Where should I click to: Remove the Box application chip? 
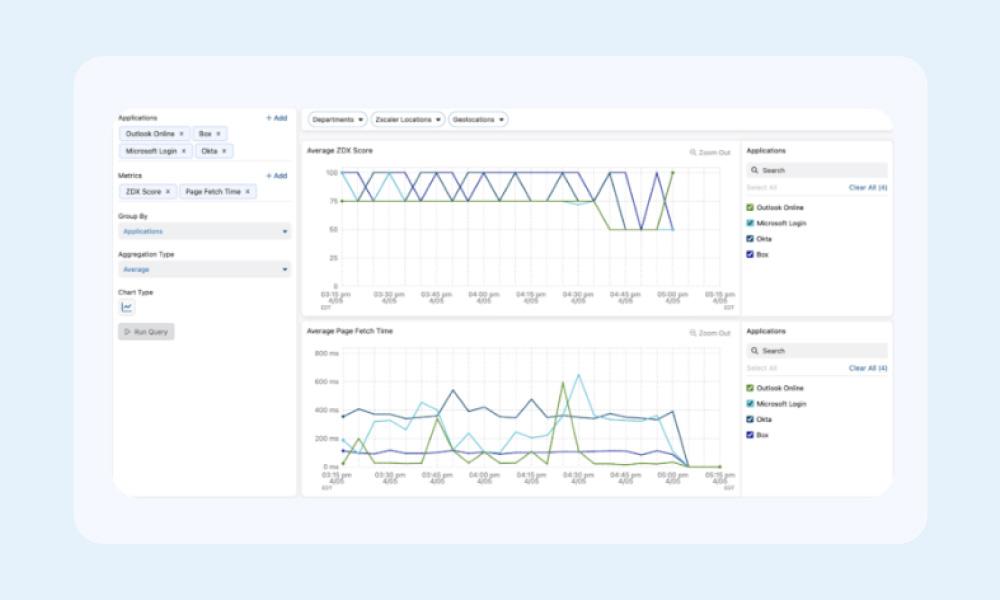(x=218, y=133)
